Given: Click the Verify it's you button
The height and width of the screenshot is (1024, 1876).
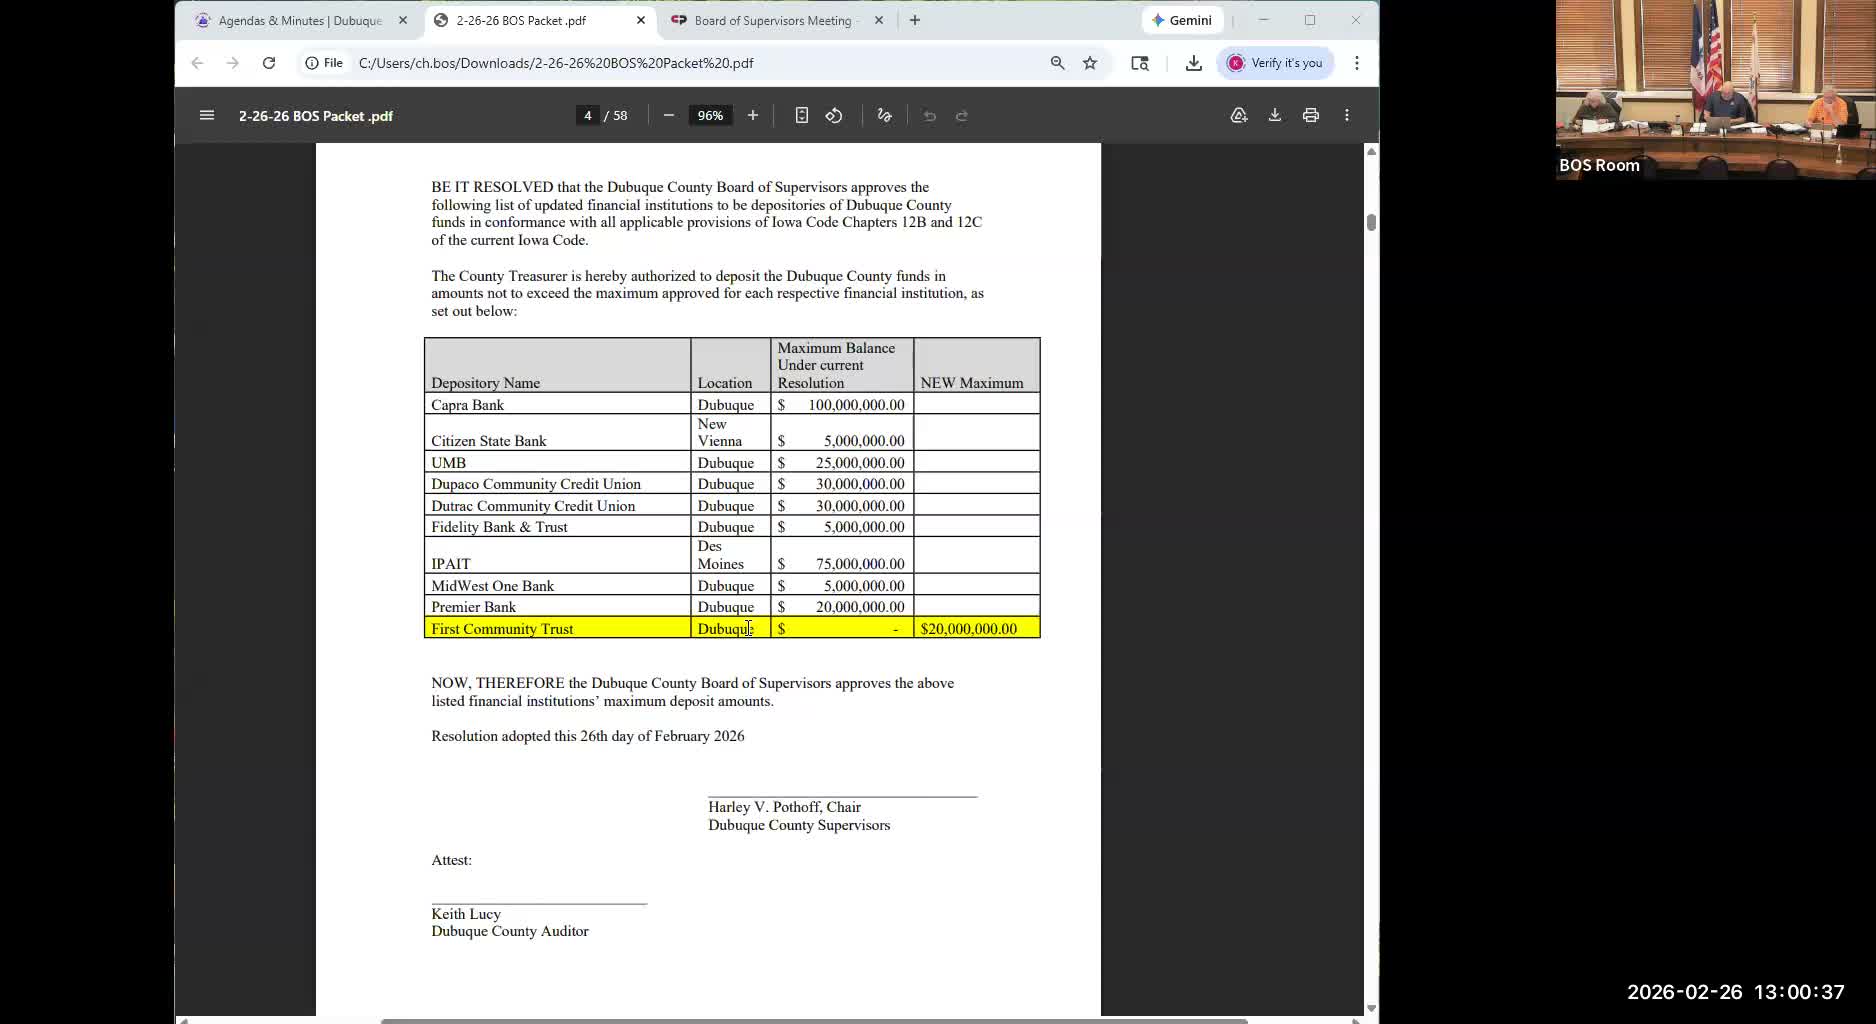Looking at the screenshot, I should 1275,63.
